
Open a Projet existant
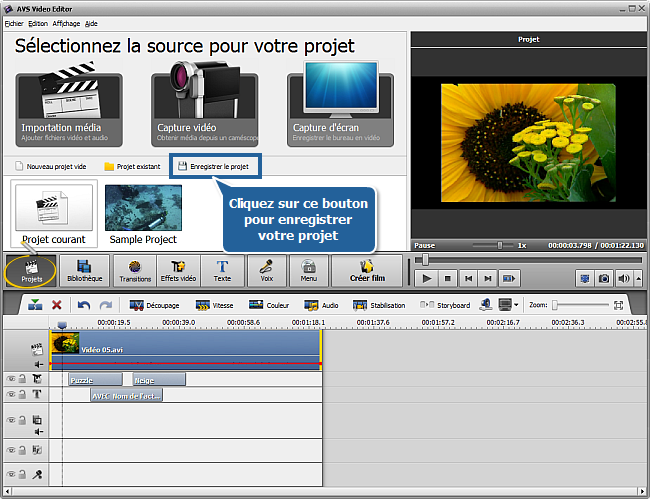132,167
